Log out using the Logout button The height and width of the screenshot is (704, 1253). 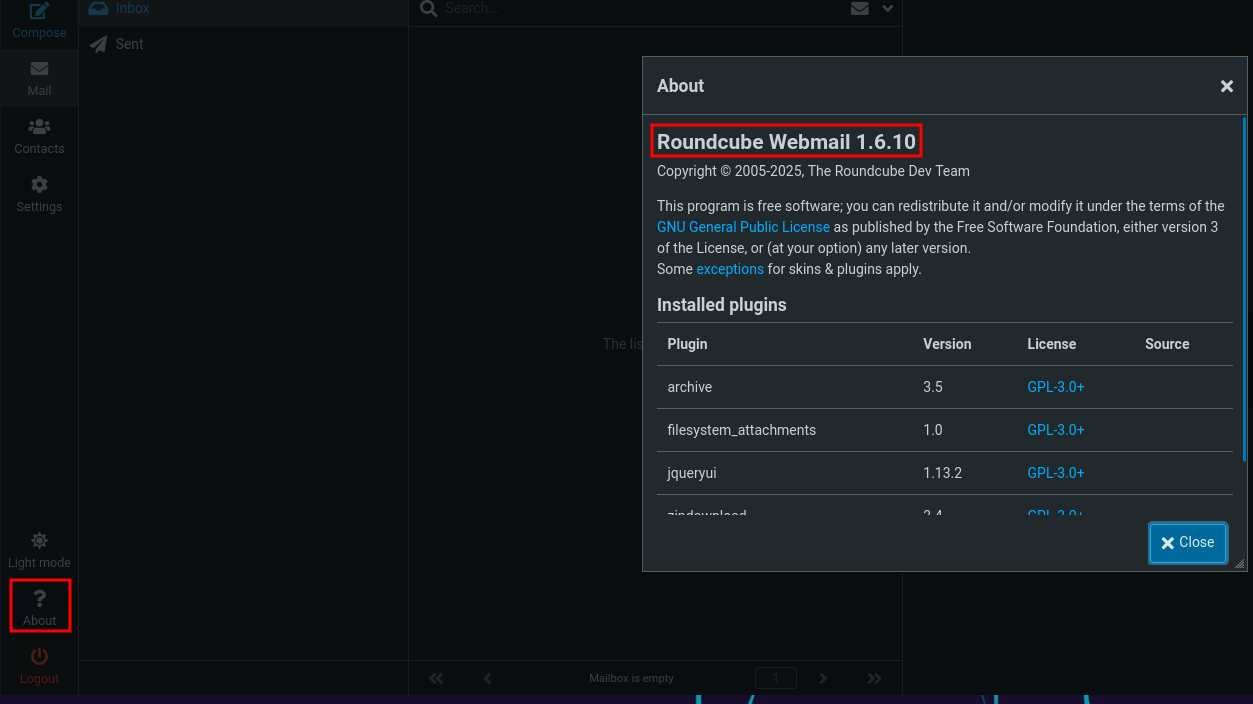pyautogui.click(x=39, y=666)
